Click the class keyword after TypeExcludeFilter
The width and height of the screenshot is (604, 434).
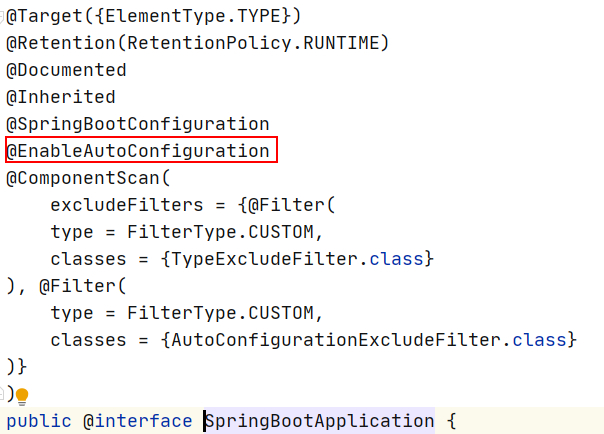click(x=397, y=260)
